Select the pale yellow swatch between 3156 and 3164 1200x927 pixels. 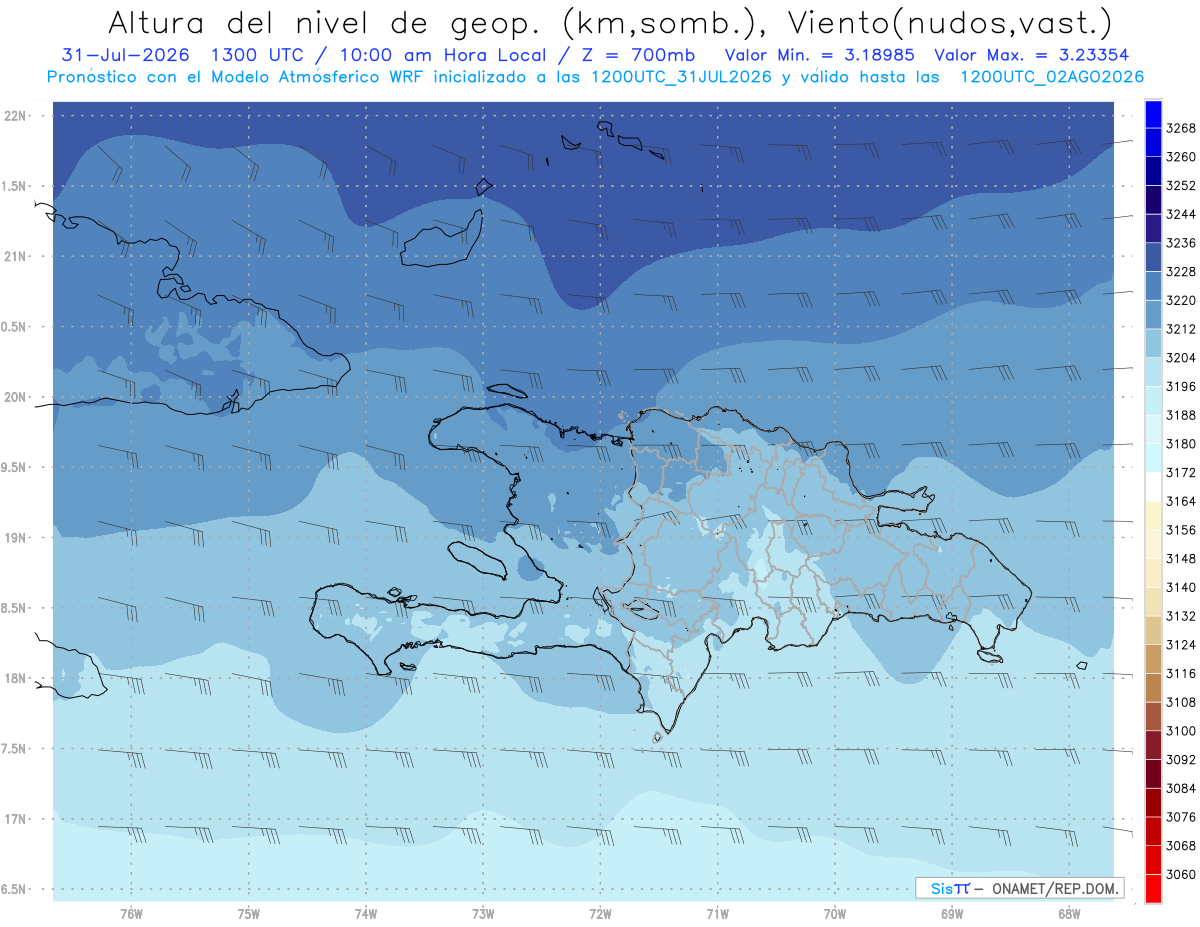[x=1153, y=515]
